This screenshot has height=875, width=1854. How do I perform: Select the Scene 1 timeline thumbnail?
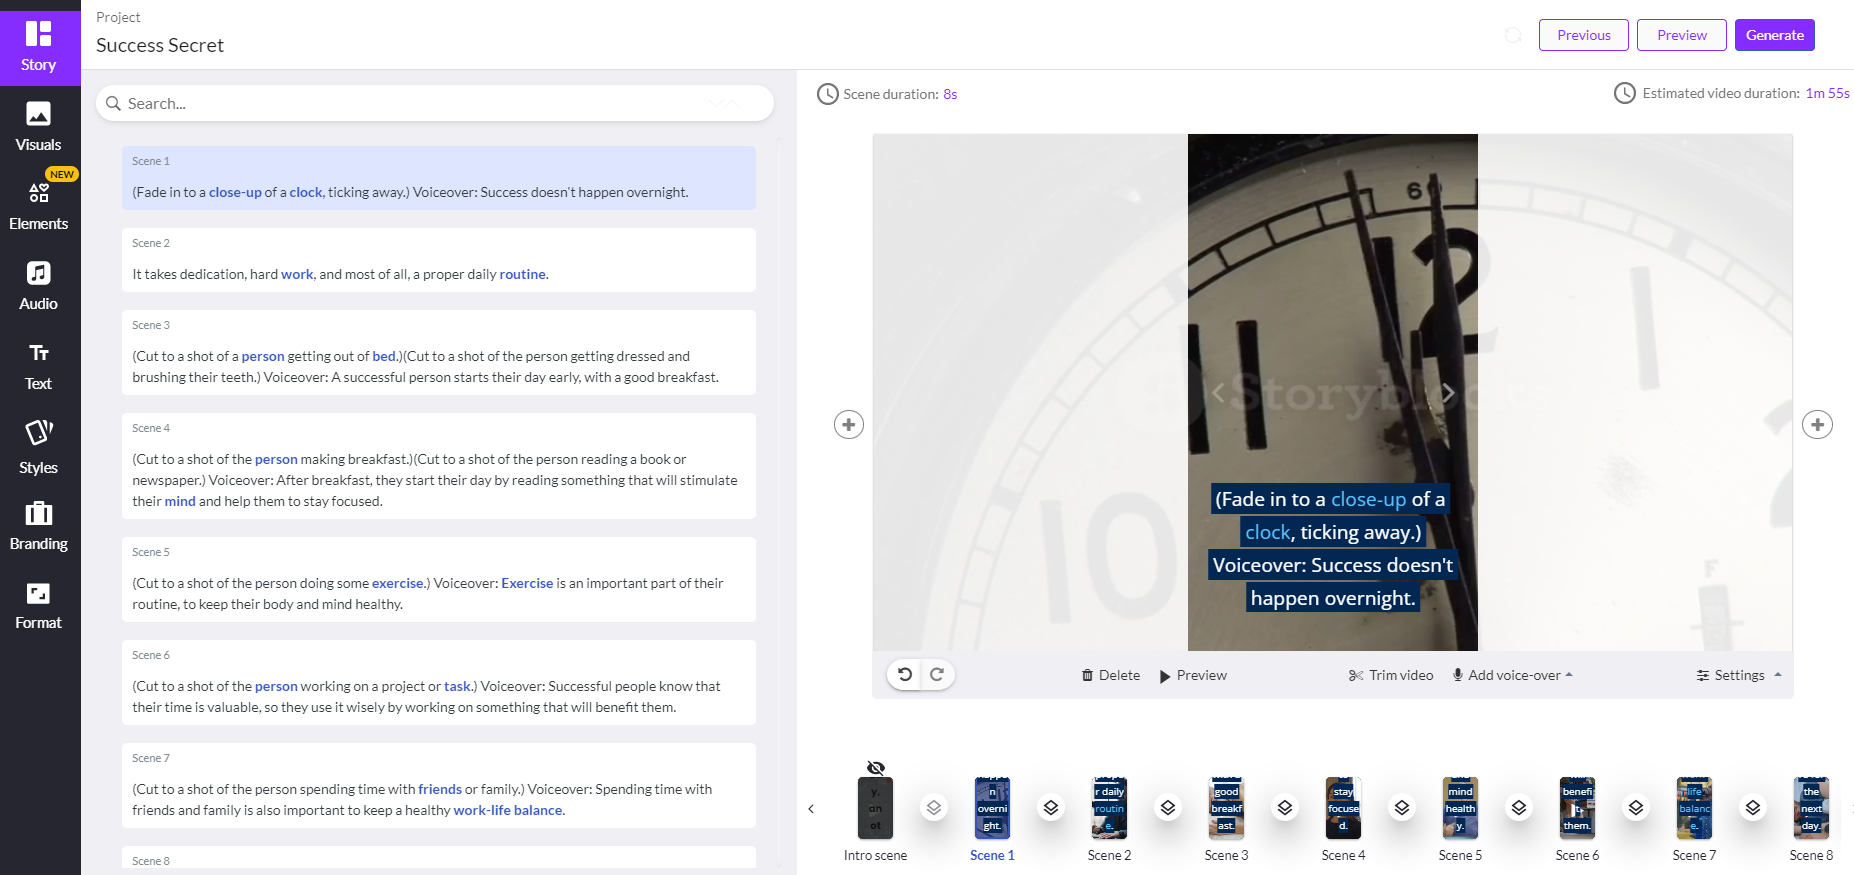point(992,808)
